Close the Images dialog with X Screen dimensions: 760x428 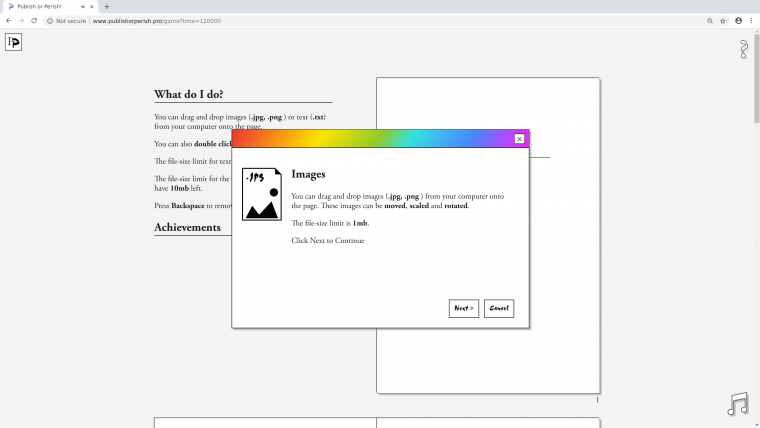point(519,139)
